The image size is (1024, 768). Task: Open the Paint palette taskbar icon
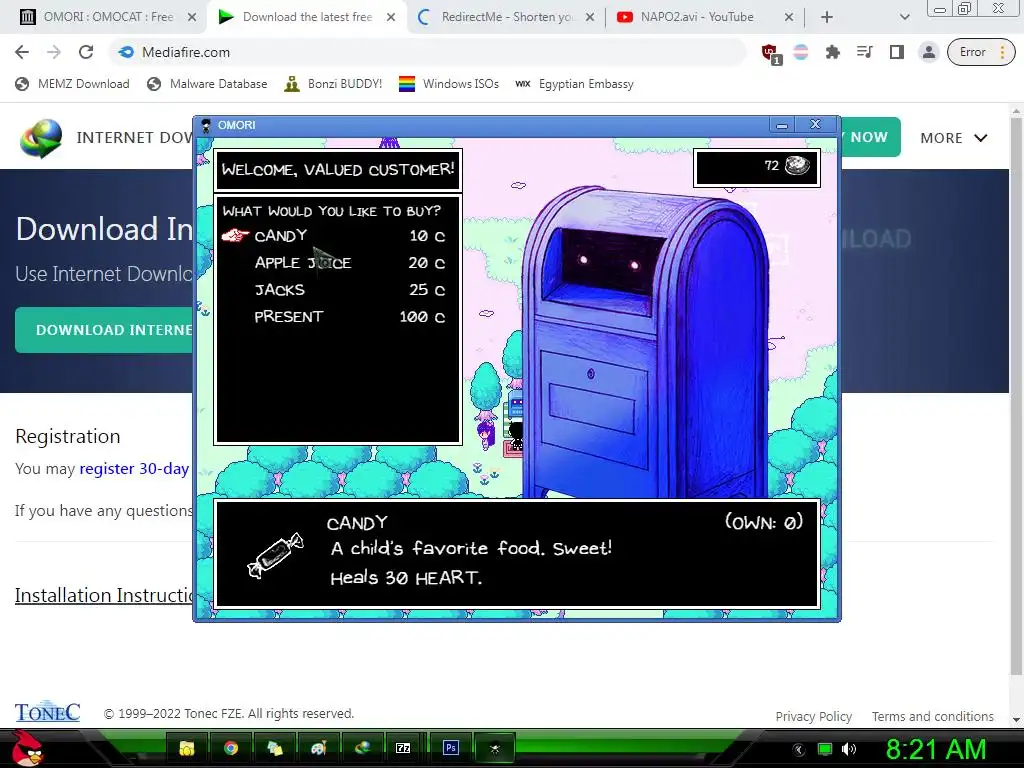point(318,748)
